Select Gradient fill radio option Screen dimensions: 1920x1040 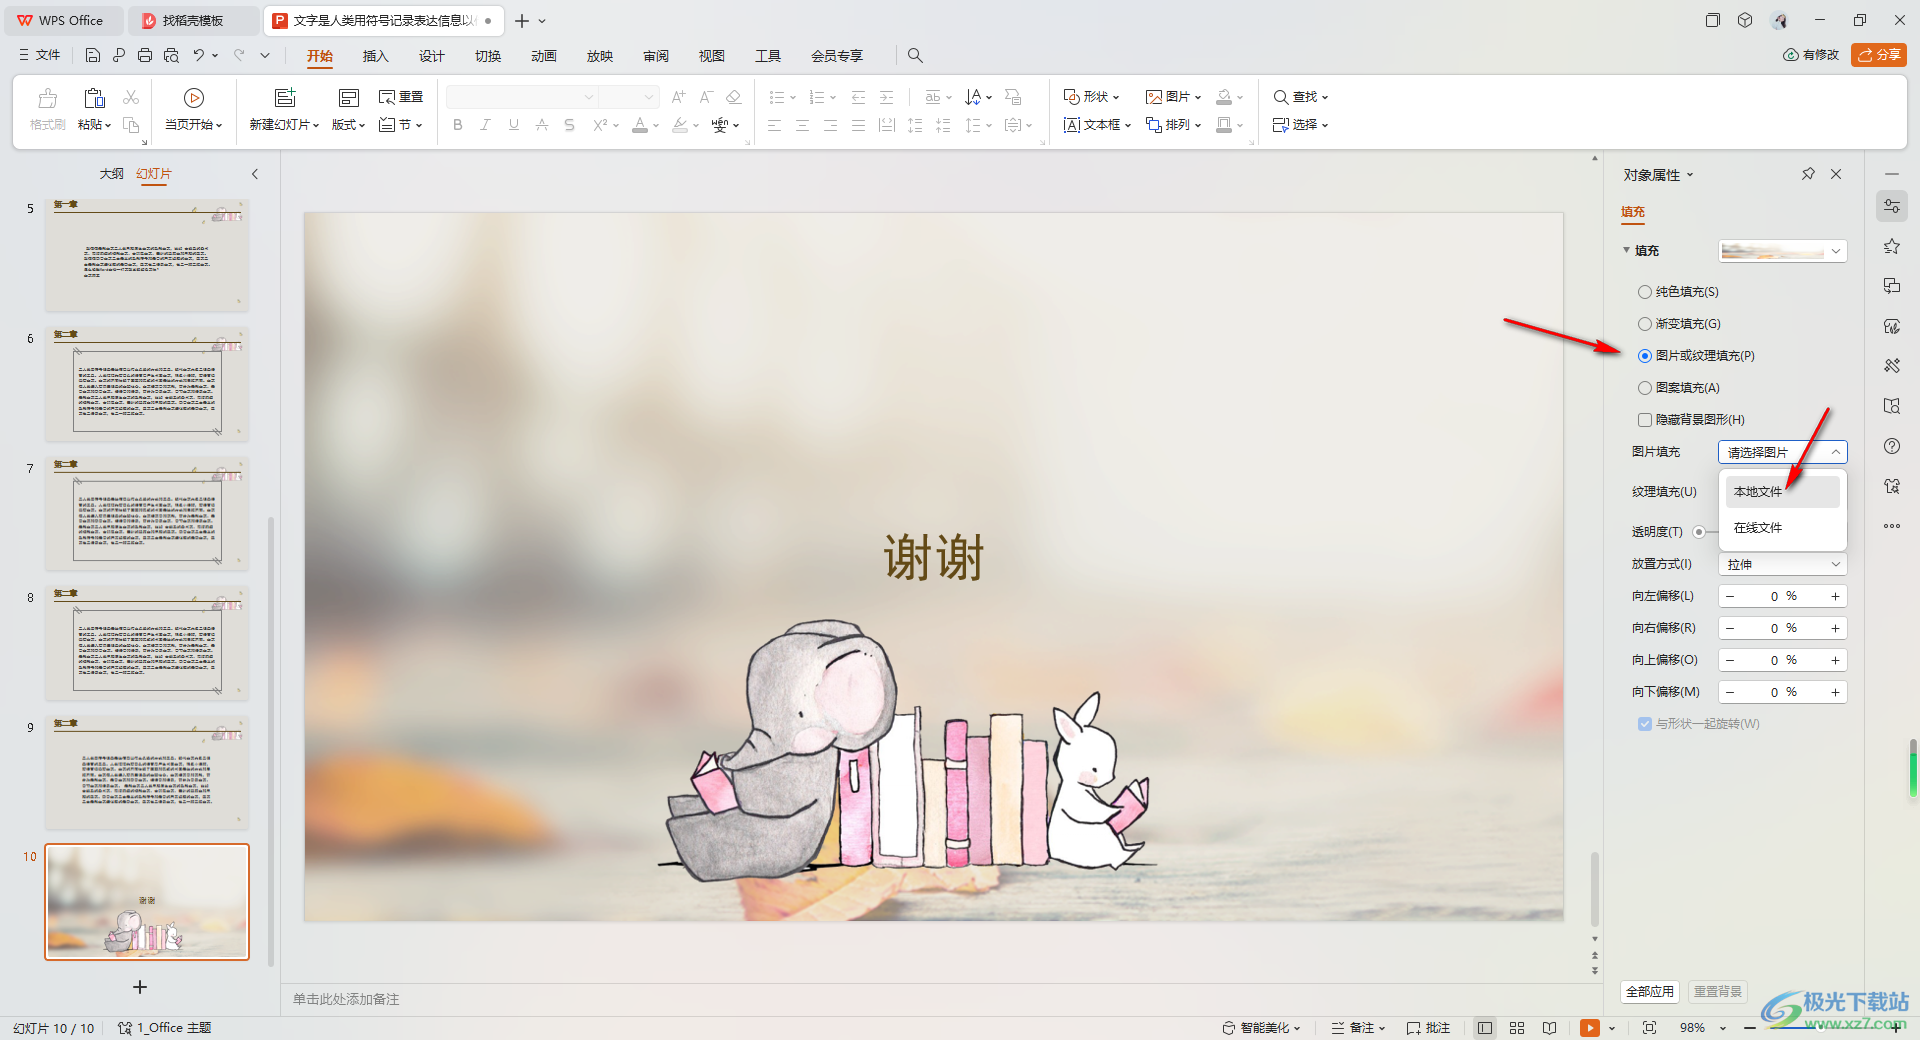[1644, 324]
